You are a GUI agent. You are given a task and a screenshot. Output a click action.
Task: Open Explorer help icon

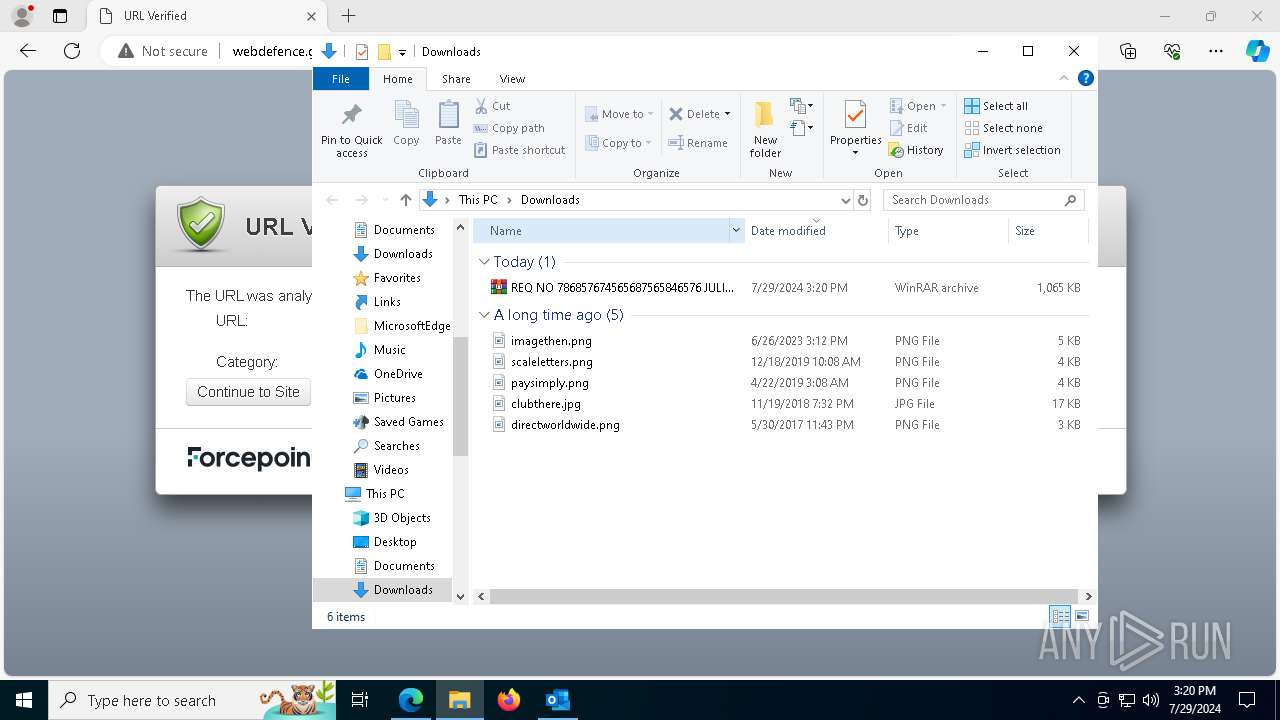click(x=1085, y=78)
